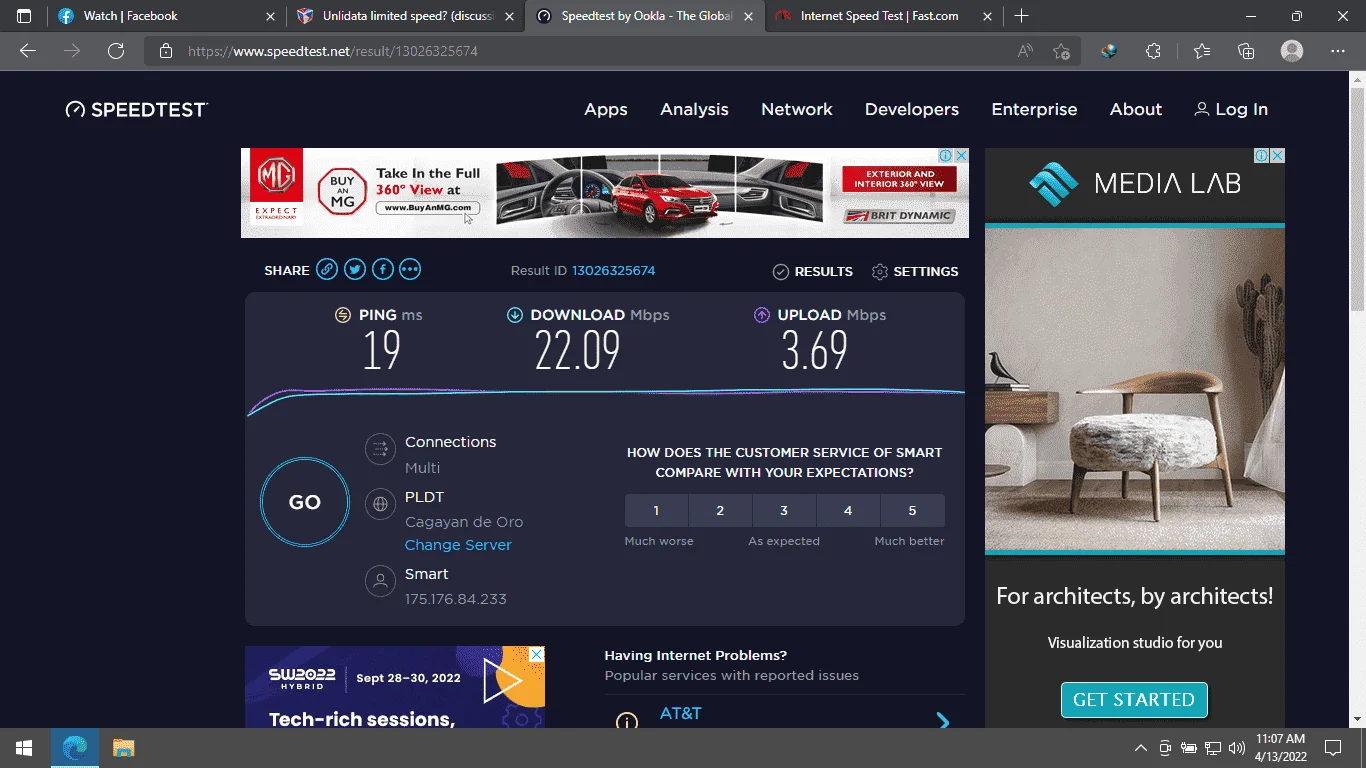Open the Apps menu on Speedtest
The height and width of the screenshot is (768, 1366).
[x=606, y=110]
